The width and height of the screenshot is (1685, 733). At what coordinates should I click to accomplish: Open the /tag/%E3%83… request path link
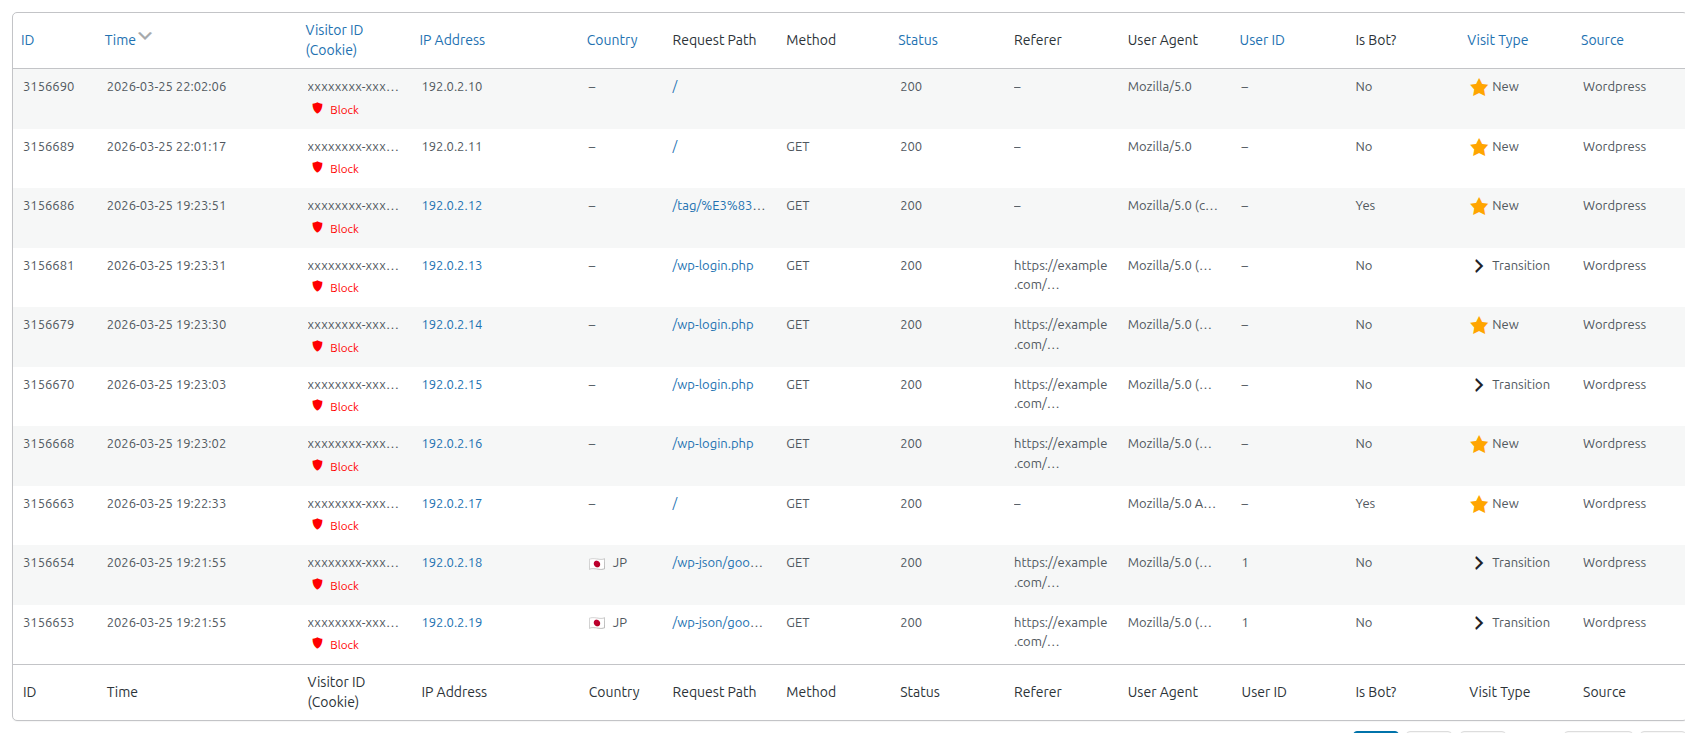(719, 206)
